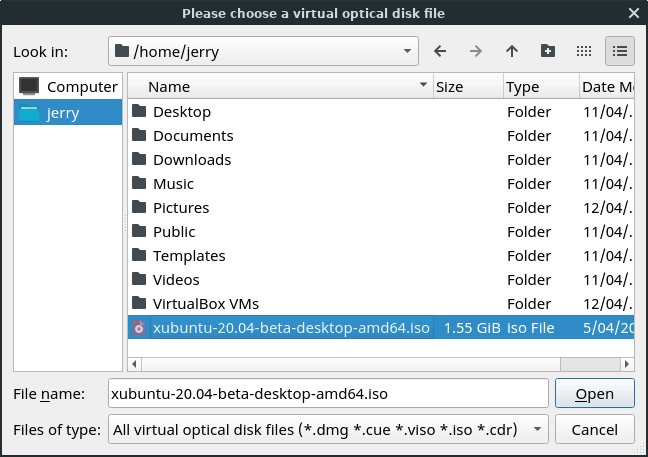Switch to icon list view mode
Screen dimensions: 648x457
coord(584,51)
